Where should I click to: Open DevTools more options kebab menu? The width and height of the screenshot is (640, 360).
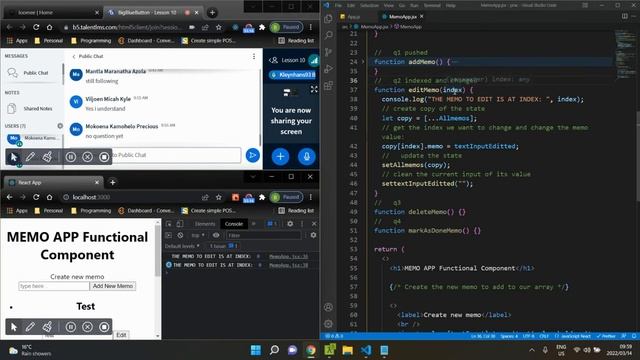(302, 224)
